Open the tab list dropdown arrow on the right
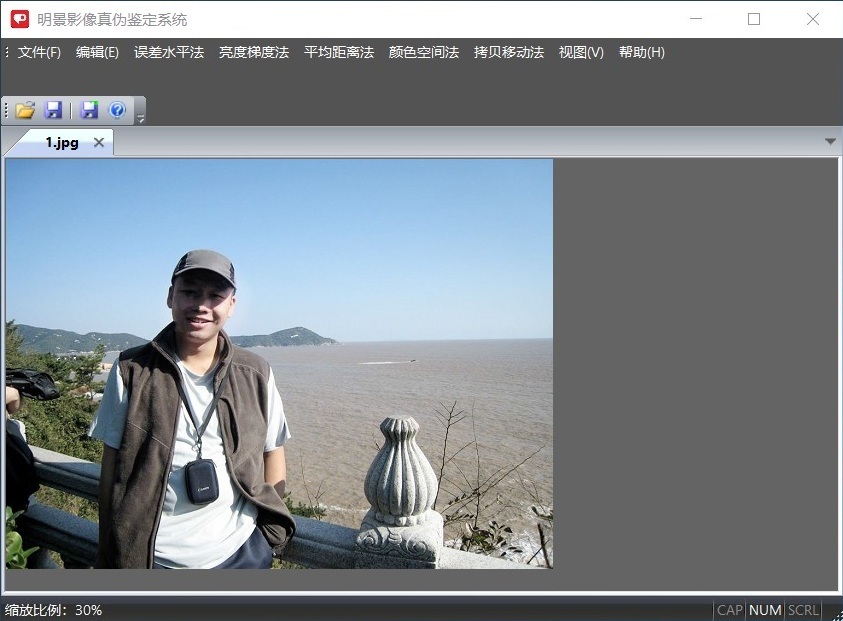Screen dimensions: 843x621 [830, 141]
